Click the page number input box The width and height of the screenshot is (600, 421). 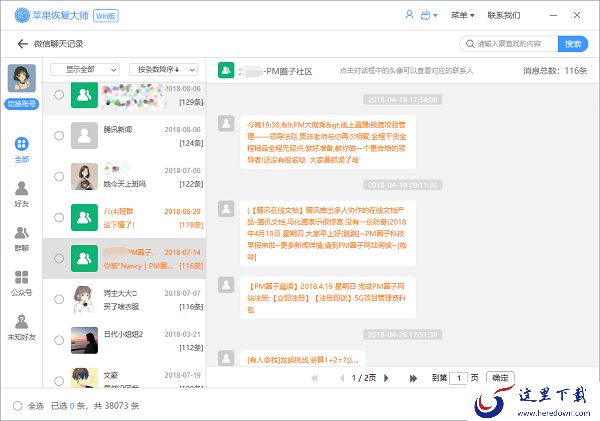point(459,378)
